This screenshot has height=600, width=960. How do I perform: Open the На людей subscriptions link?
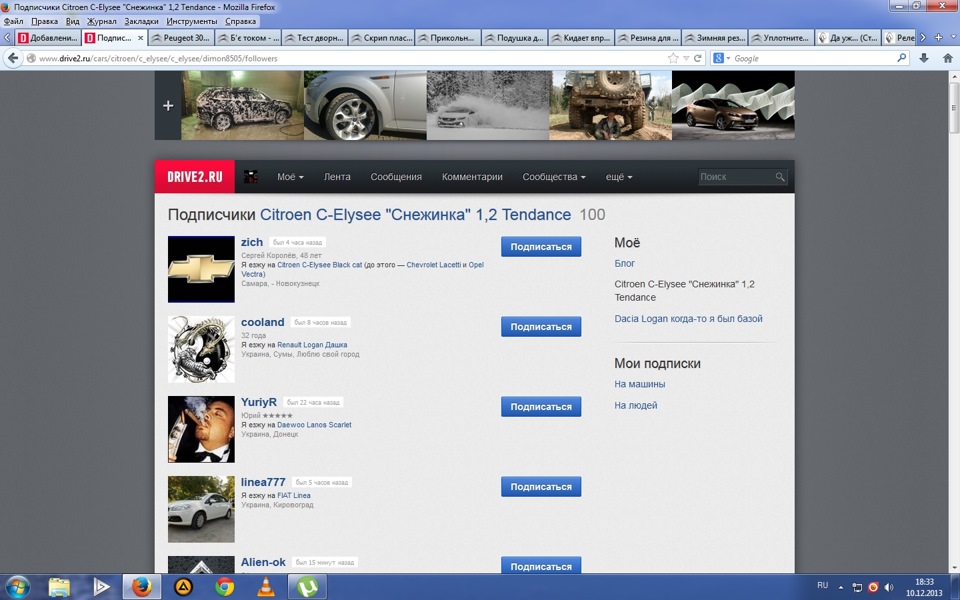tap(636, 405)
